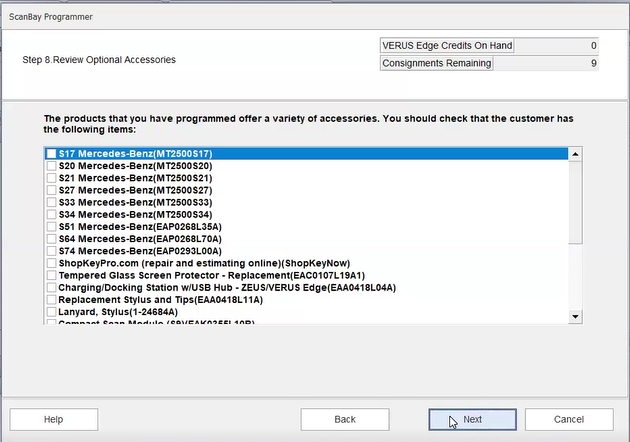Check the S17 Mercedes-Benz(MT2500S17) checkbox

51,154
